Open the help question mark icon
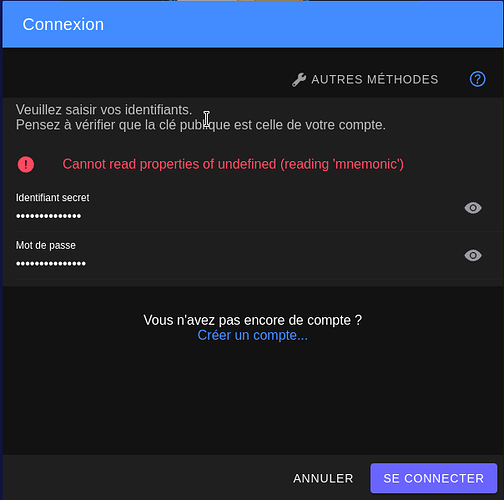Screen dimensions: 504x500 point(477,79)
